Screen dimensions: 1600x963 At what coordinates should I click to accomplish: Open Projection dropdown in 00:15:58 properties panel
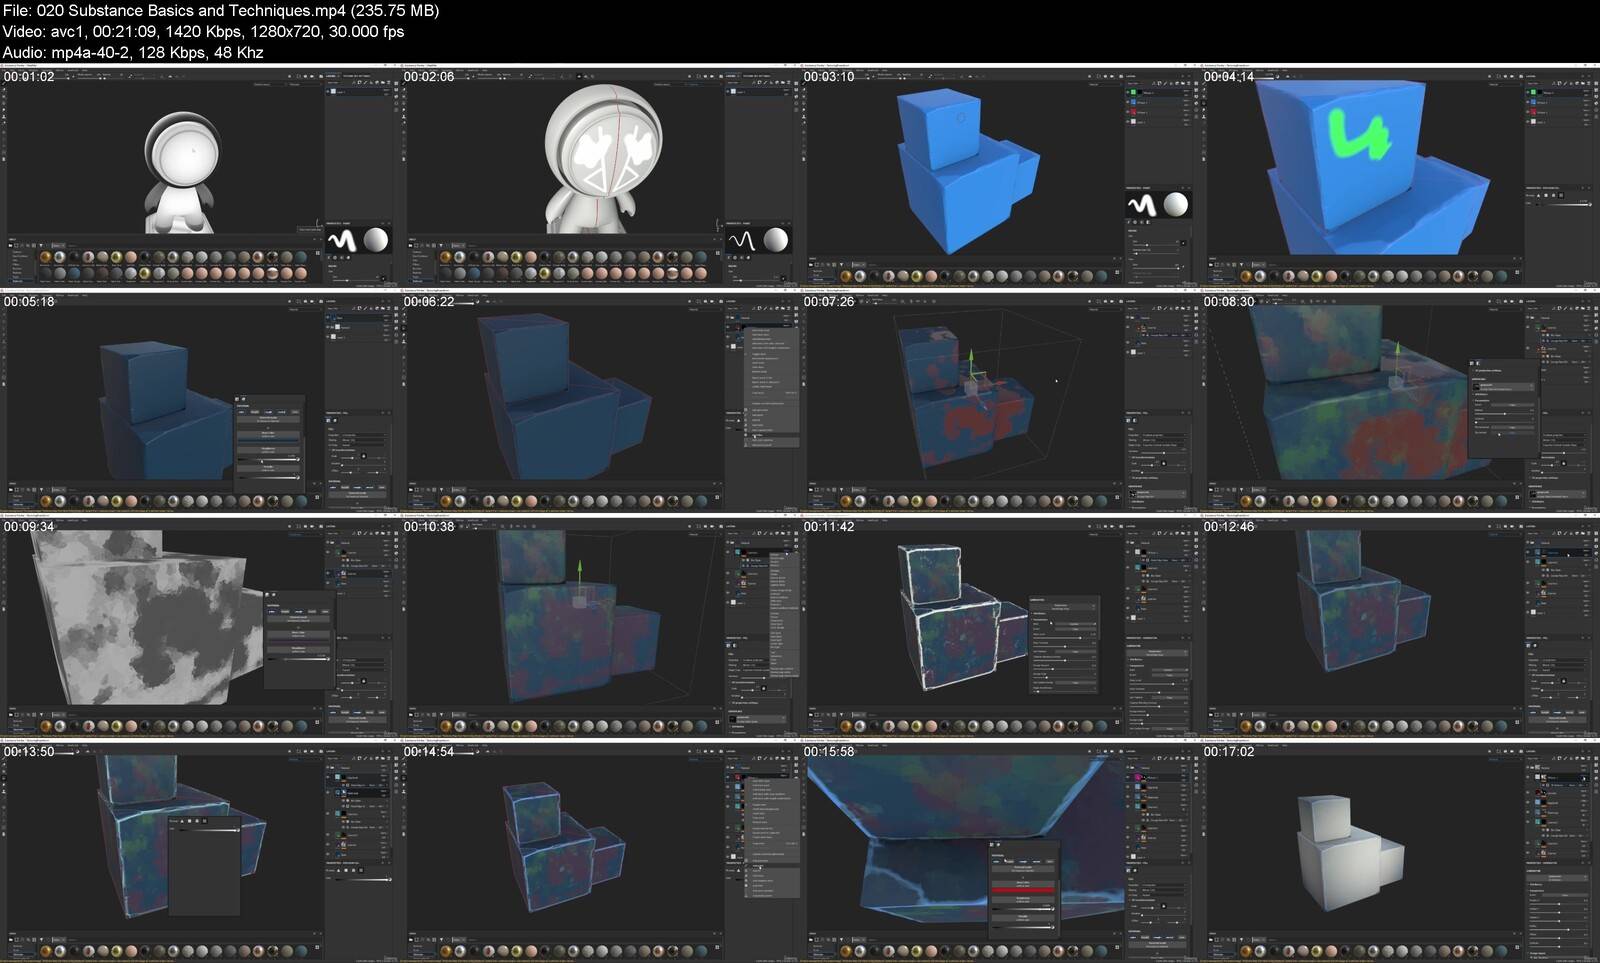1160,885
